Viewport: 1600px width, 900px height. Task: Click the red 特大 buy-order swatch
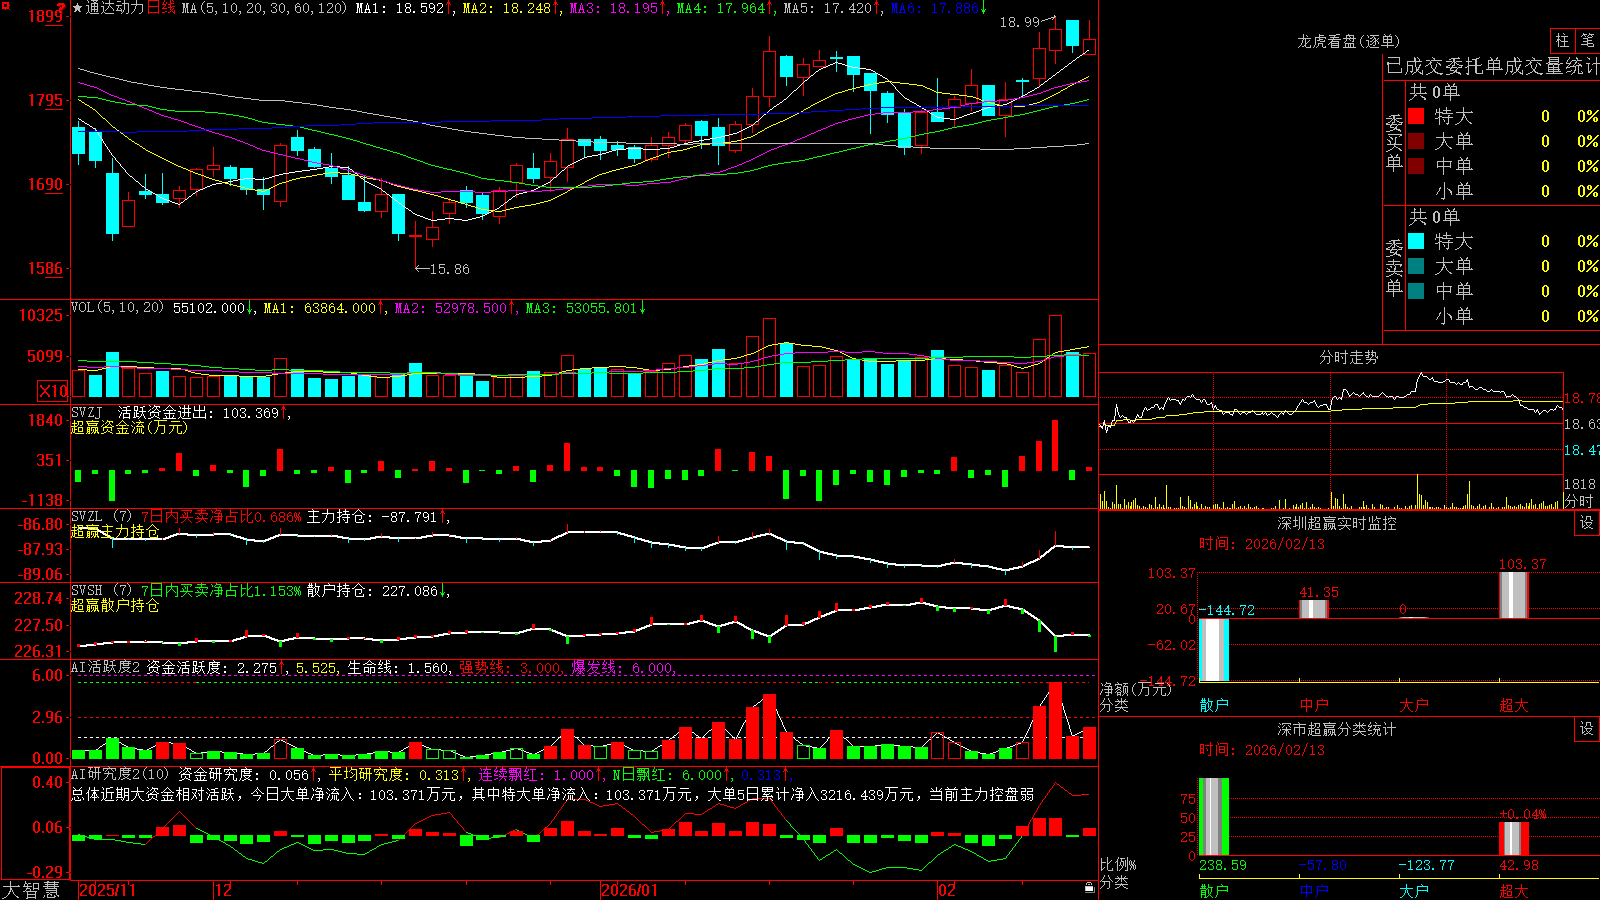point(1416,116)
